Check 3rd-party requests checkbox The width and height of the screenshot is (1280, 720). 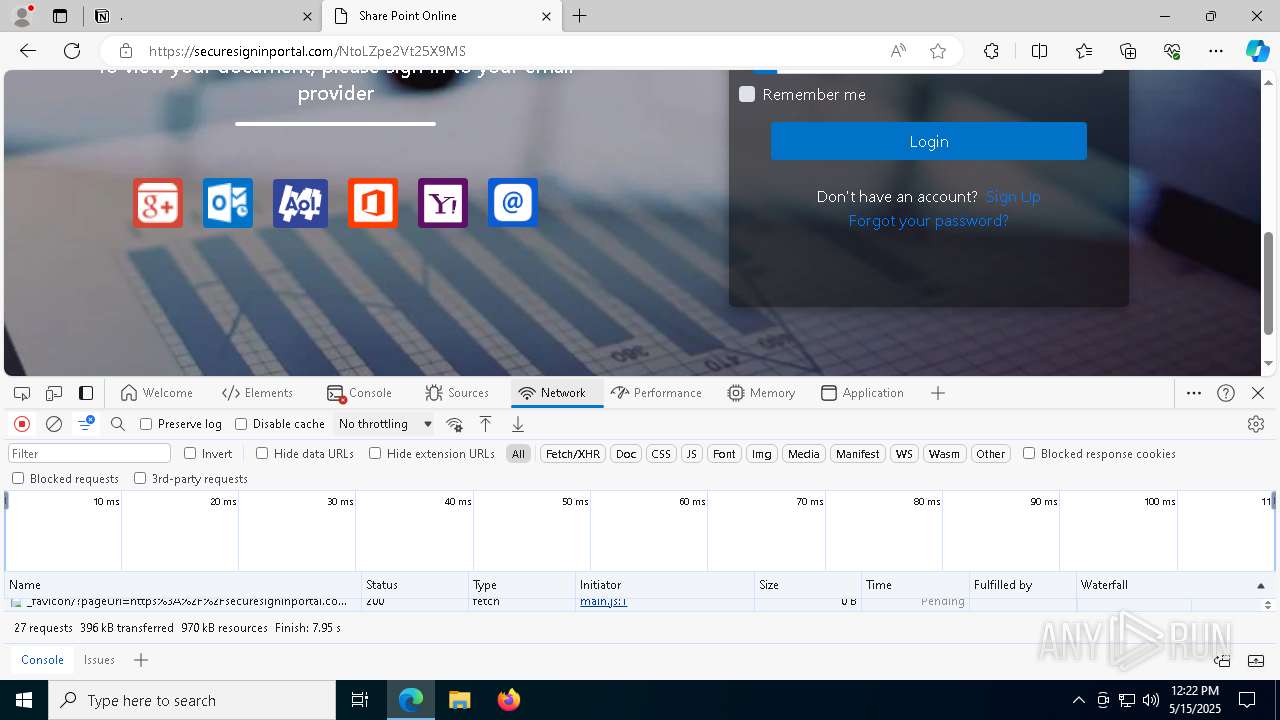pos(140,478)
